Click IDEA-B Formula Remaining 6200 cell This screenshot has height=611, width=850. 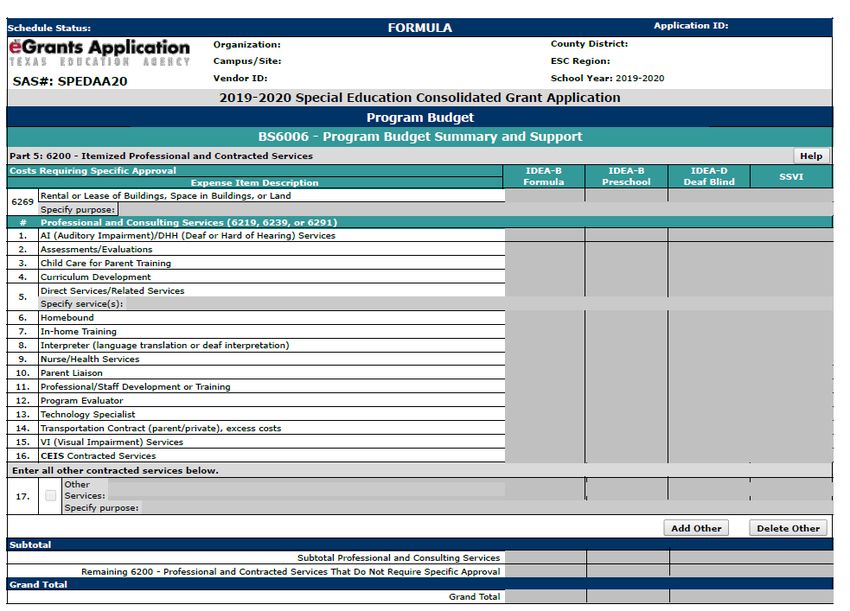[x=545, y=571]
